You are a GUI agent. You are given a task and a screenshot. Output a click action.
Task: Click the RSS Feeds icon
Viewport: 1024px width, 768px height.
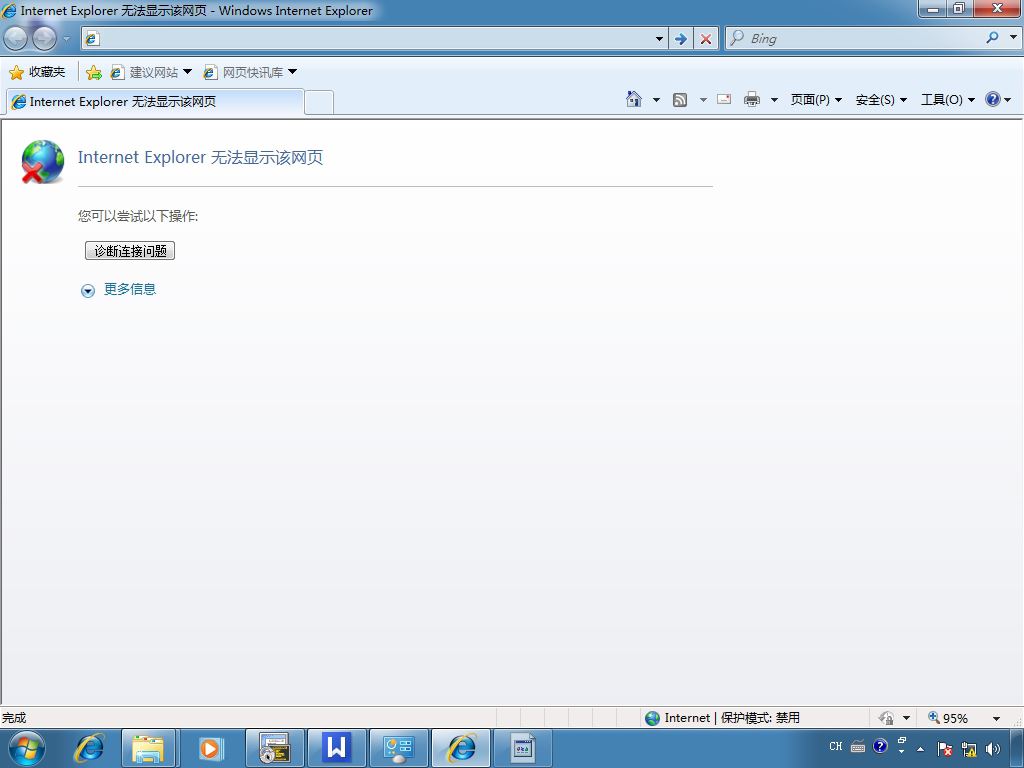[680, 100]
